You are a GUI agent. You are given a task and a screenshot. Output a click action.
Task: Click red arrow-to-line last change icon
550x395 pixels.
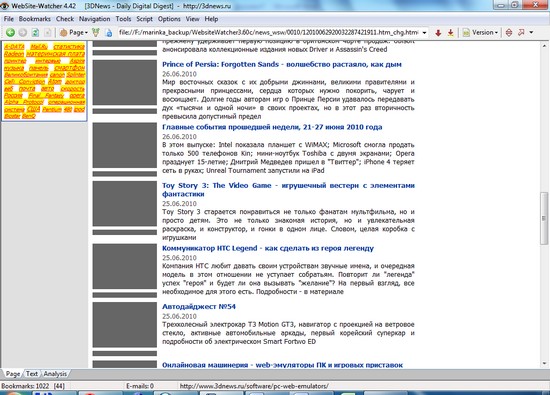[450, 33]
